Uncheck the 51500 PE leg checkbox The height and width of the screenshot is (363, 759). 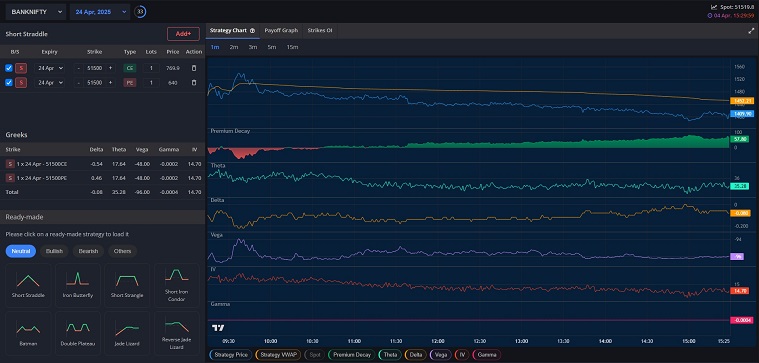(9, 83)
